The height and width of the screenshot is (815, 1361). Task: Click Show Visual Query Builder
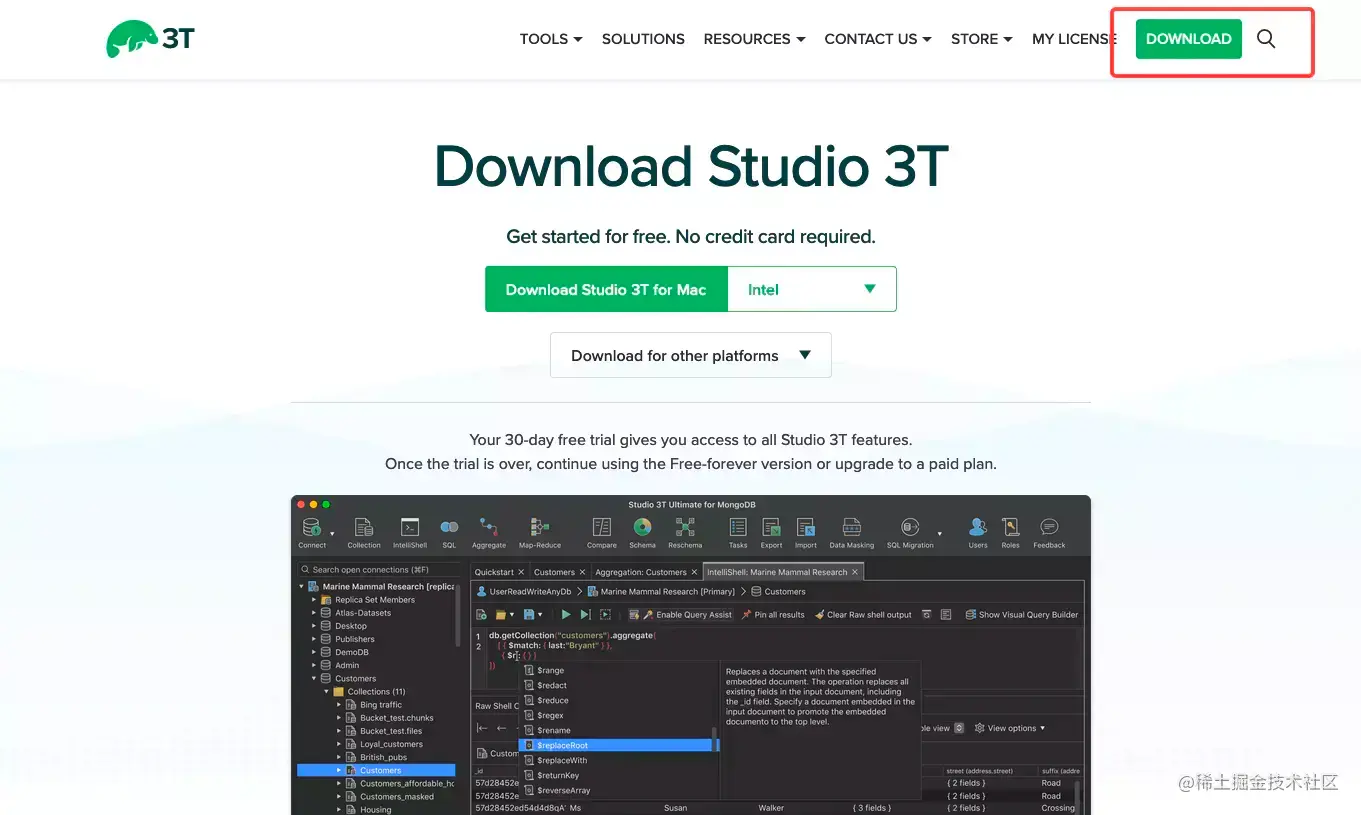[x=1022, y=614]
